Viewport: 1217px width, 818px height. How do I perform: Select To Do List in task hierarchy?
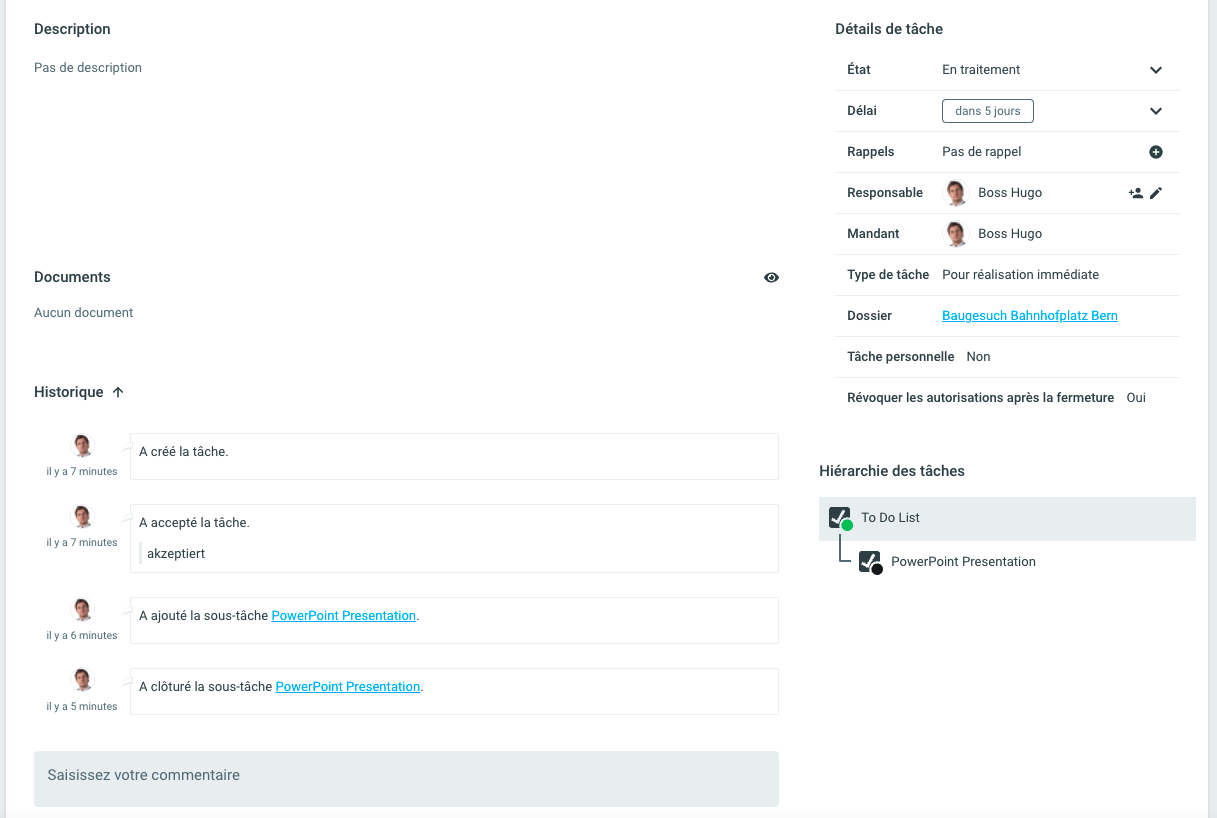coord(890,518)
